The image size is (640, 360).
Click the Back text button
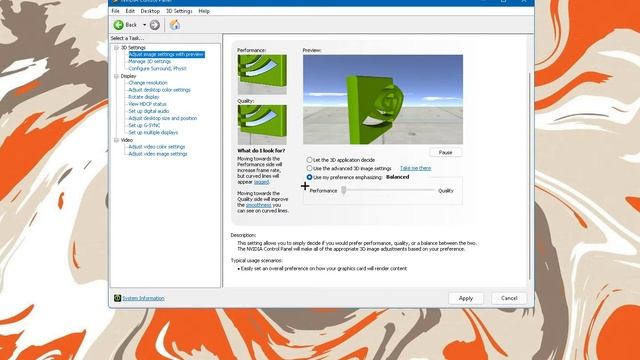click(131, 25)
